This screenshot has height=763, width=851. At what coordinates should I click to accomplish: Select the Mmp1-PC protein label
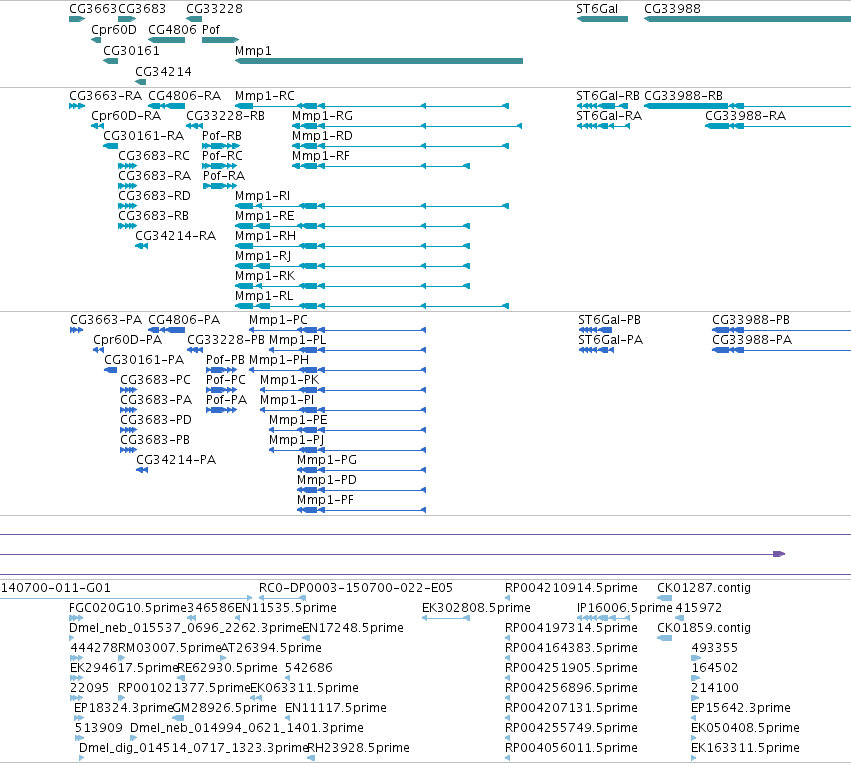coord(278,320)
